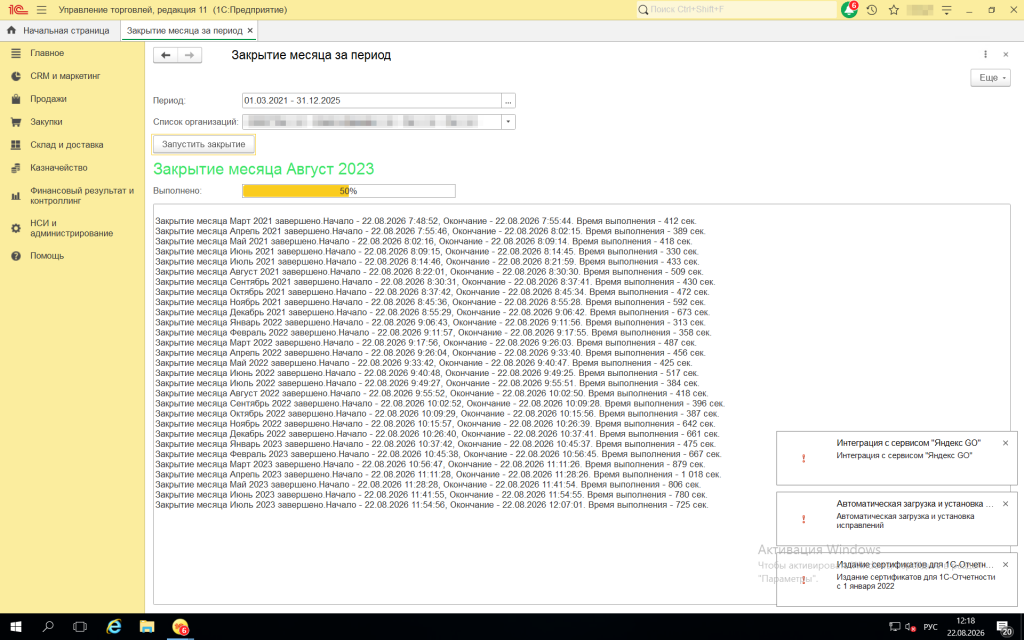
Task: Click the 50% progress bar
Action: point(349,191)
